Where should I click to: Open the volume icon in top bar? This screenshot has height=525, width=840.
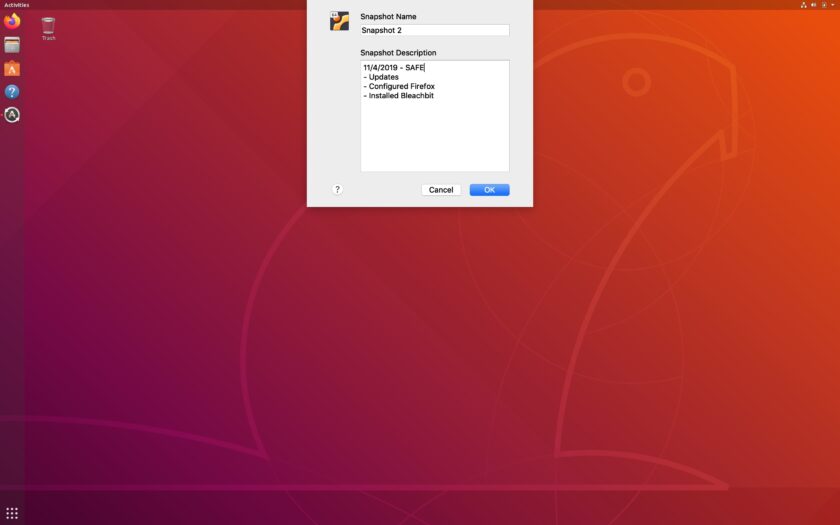[x=814, y=5]
